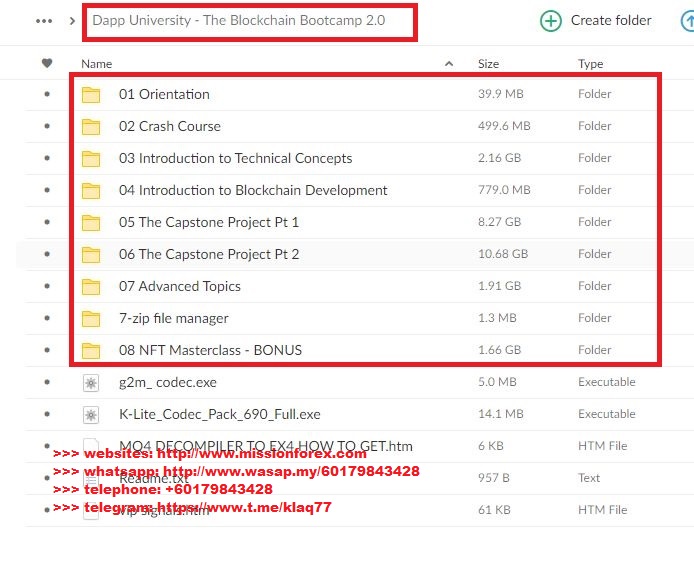Open the three-dots breadcrumb menu

(x=44, y=21)
